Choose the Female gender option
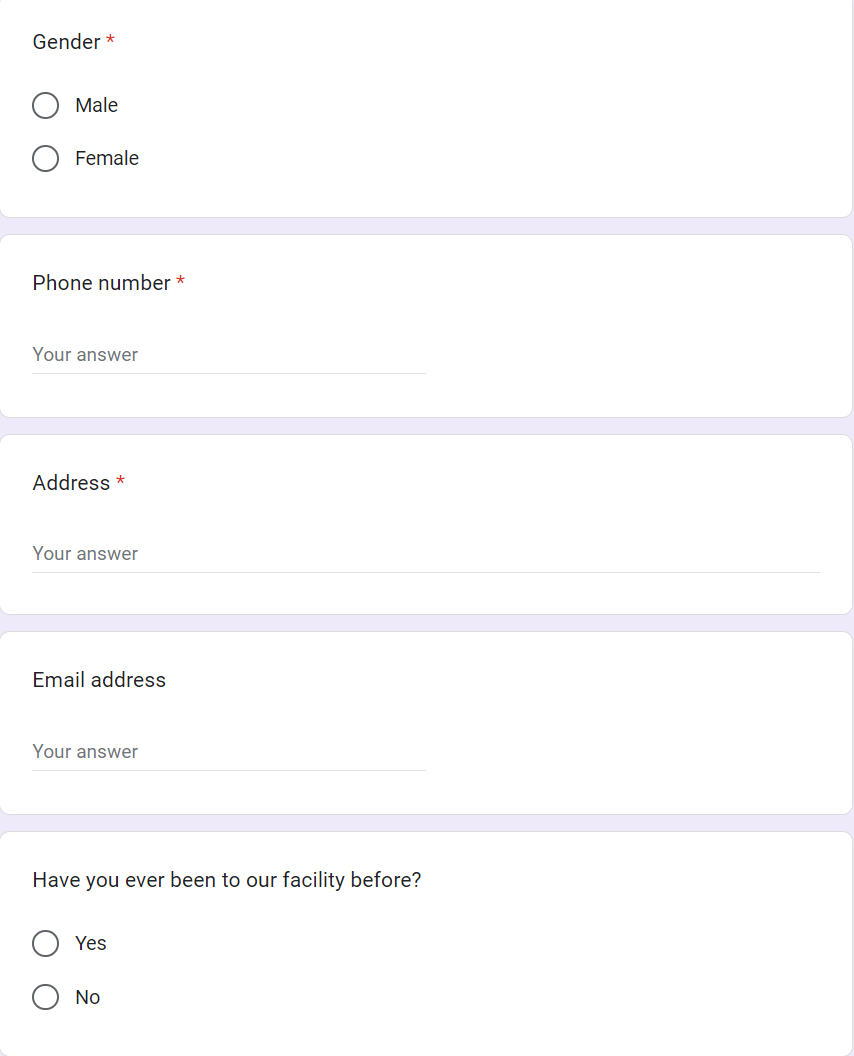 (46, 158)
